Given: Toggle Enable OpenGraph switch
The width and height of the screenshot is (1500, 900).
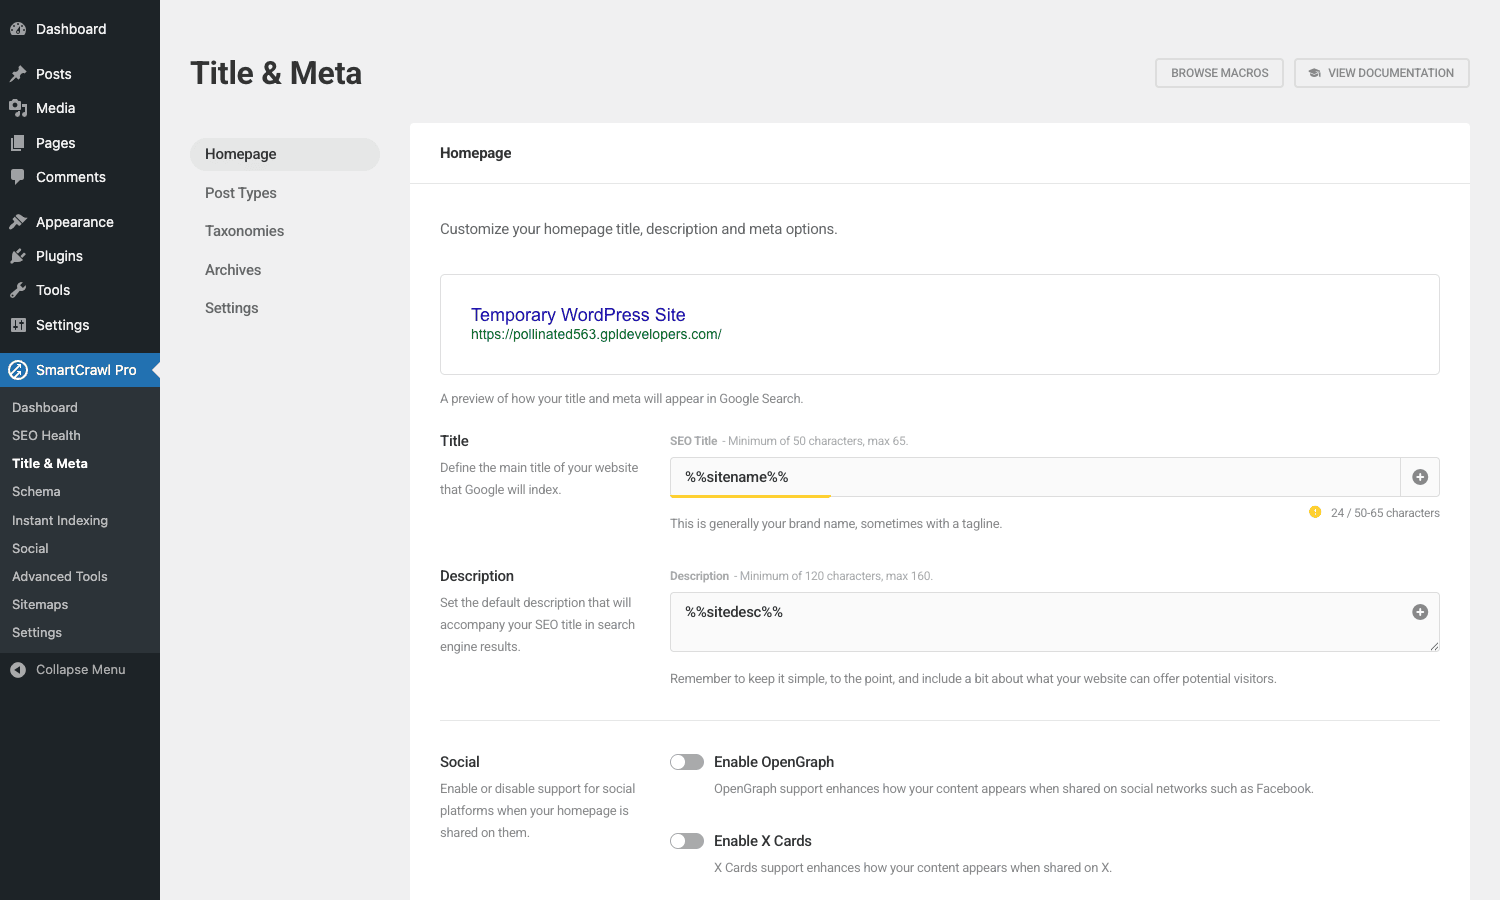Looking at the screenshot, I should tap(687, 762).
